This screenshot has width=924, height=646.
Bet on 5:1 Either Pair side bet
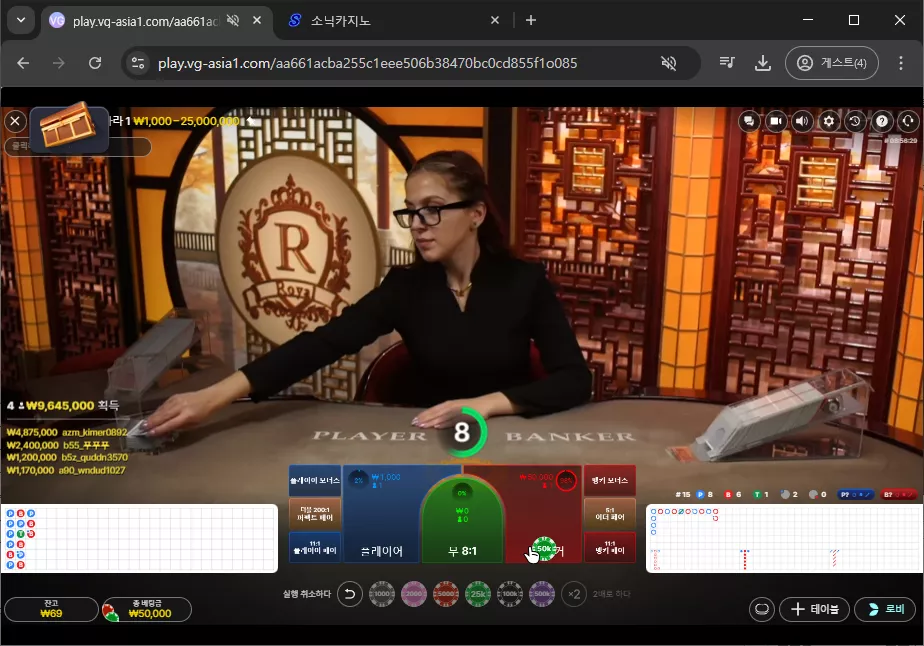pos(610,513)
